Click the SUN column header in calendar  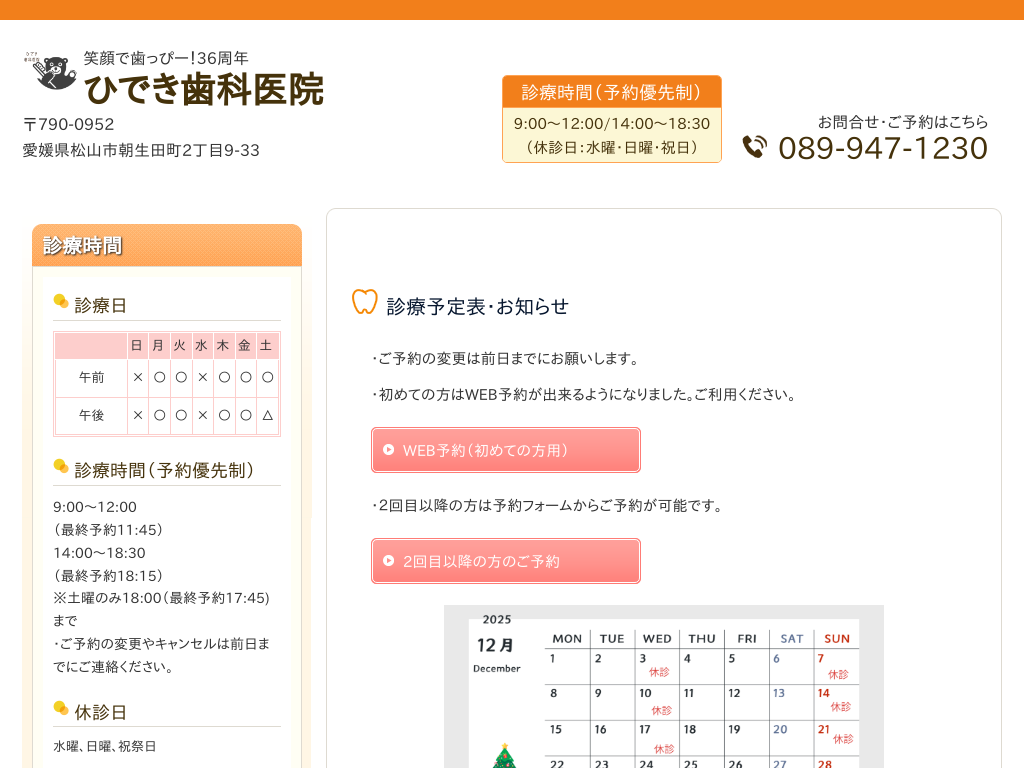(x=836, y=638)
